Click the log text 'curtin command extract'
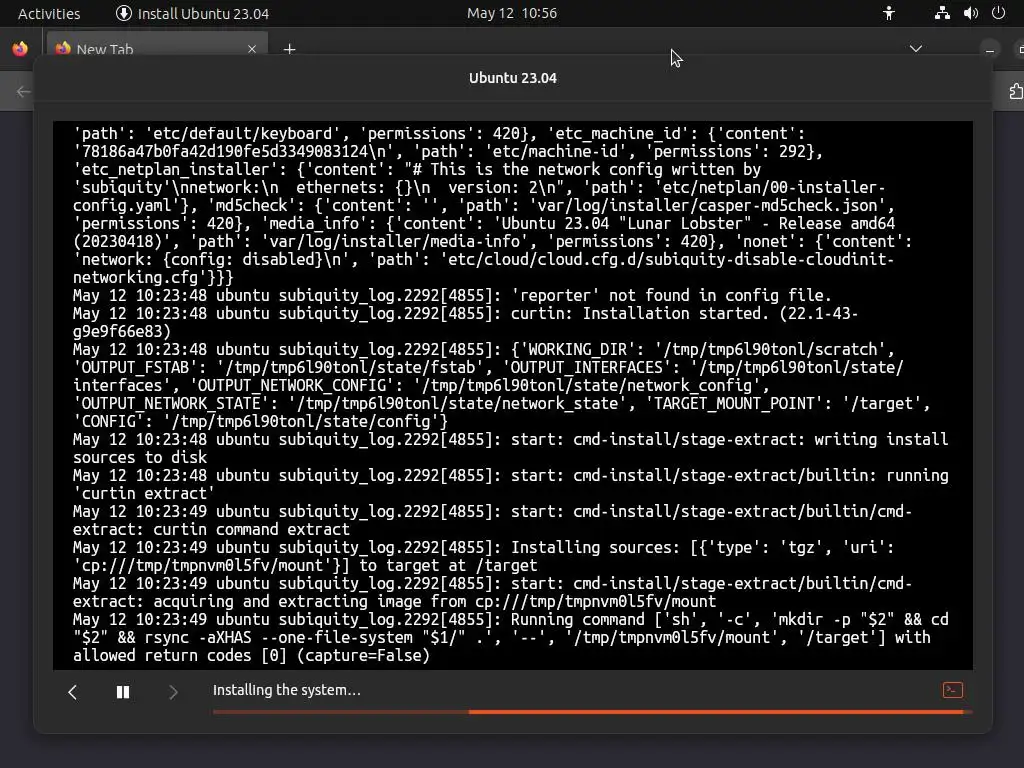1024x768 pixels. [x=251, y=530]
